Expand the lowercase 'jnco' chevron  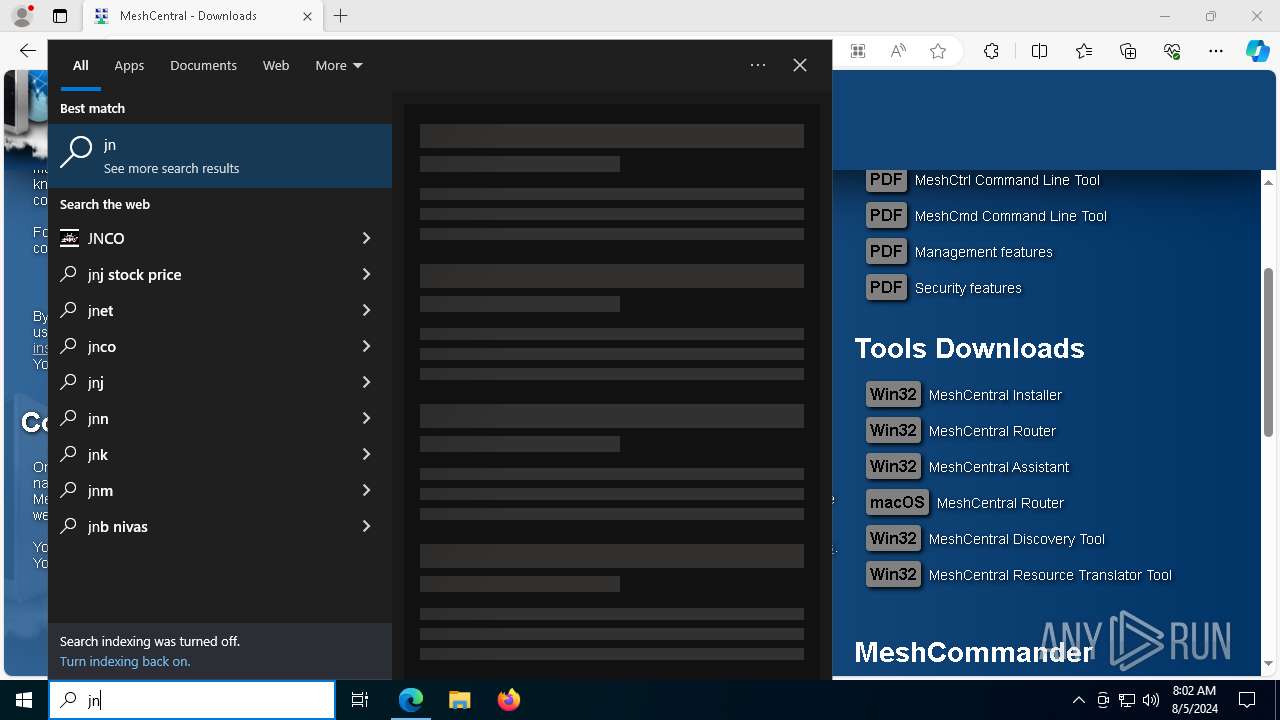pos(366,346)
